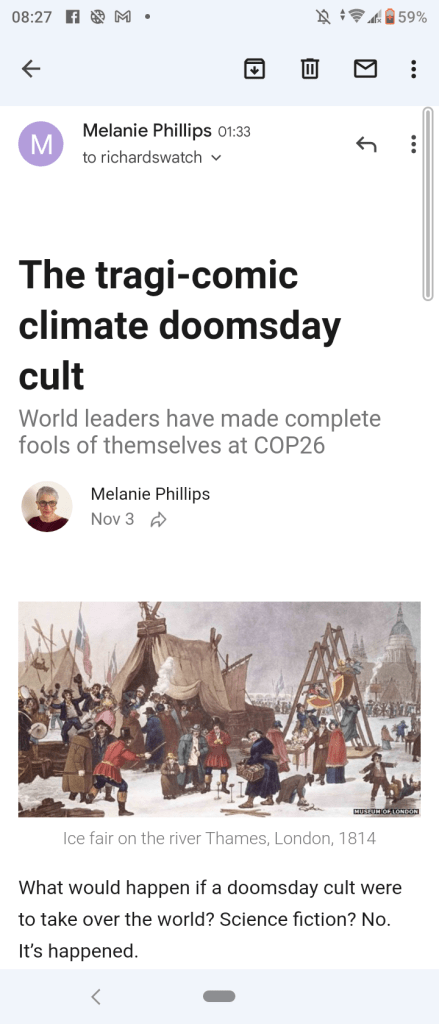
Task: Open the article title link
Action: point(180,325)
